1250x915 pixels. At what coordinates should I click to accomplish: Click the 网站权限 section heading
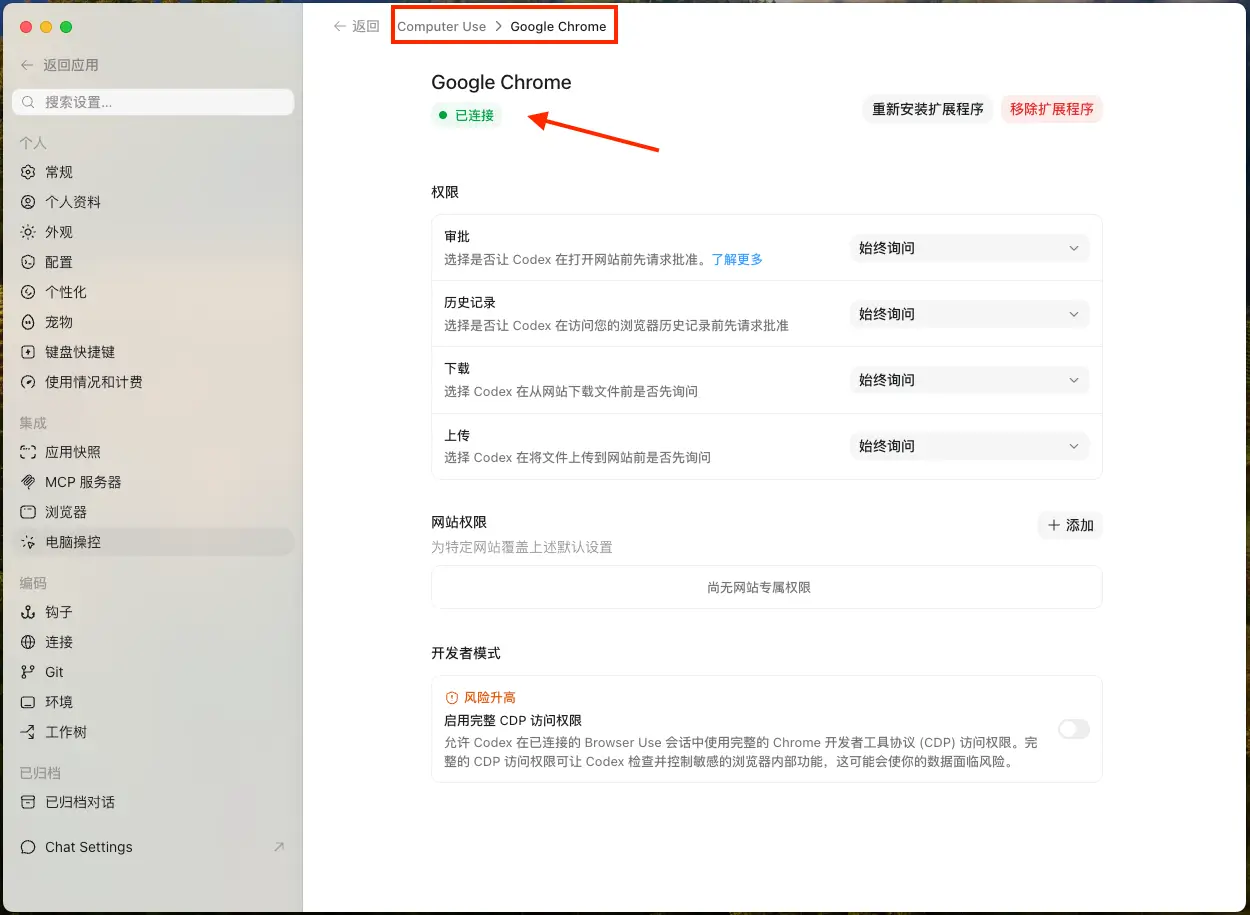click(x=459, y=522)
